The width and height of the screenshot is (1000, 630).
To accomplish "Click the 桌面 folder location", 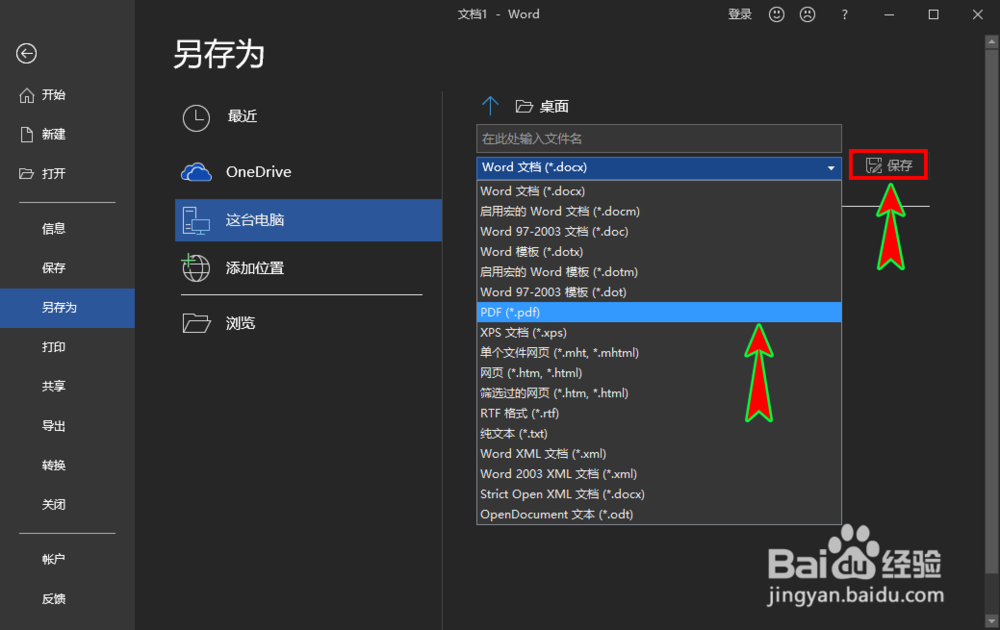I will coord(542,106).
